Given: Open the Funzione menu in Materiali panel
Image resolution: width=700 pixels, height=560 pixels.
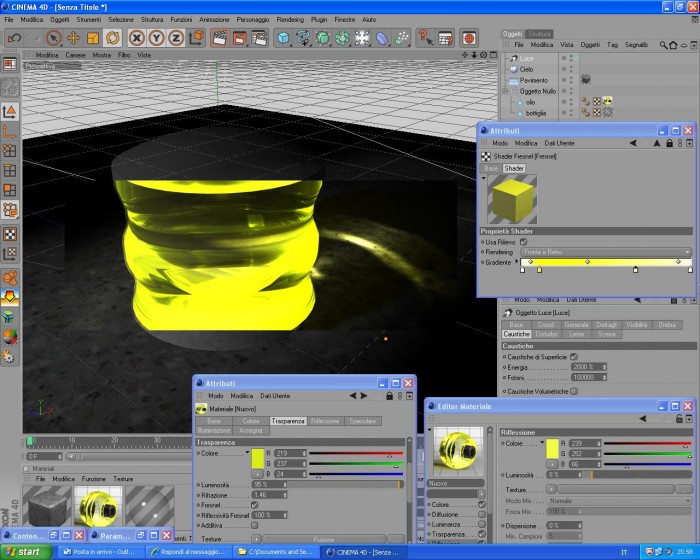Looking at the screenshot, I should (x=94, y=479).
